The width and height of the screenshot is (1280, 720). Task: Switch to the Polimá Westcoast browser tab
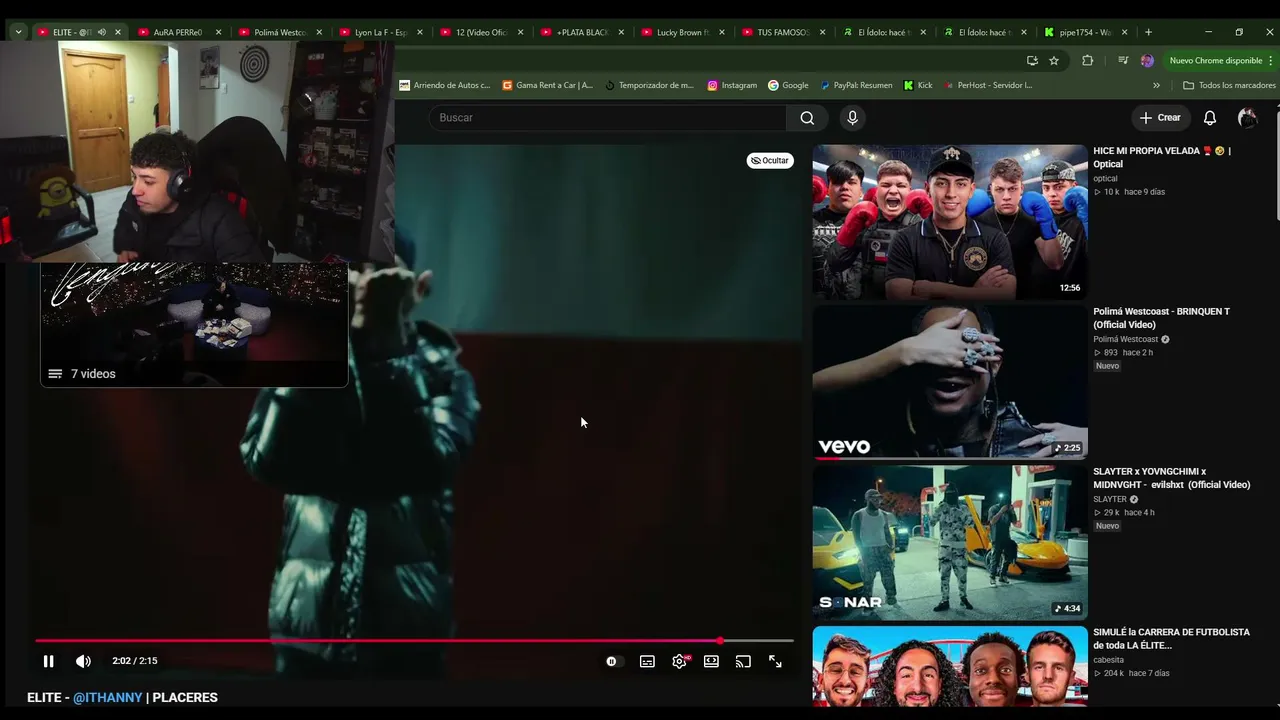pos(279,32)
